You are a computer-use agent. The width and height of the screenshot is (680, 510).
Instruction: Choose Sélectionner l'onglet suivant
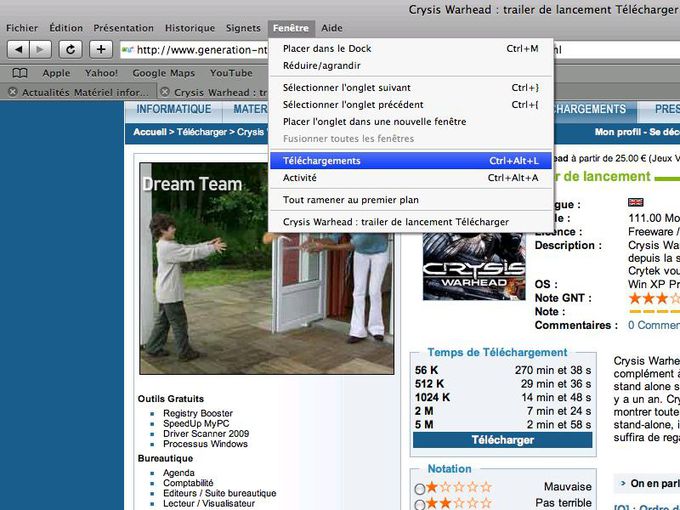coord(411,88)
